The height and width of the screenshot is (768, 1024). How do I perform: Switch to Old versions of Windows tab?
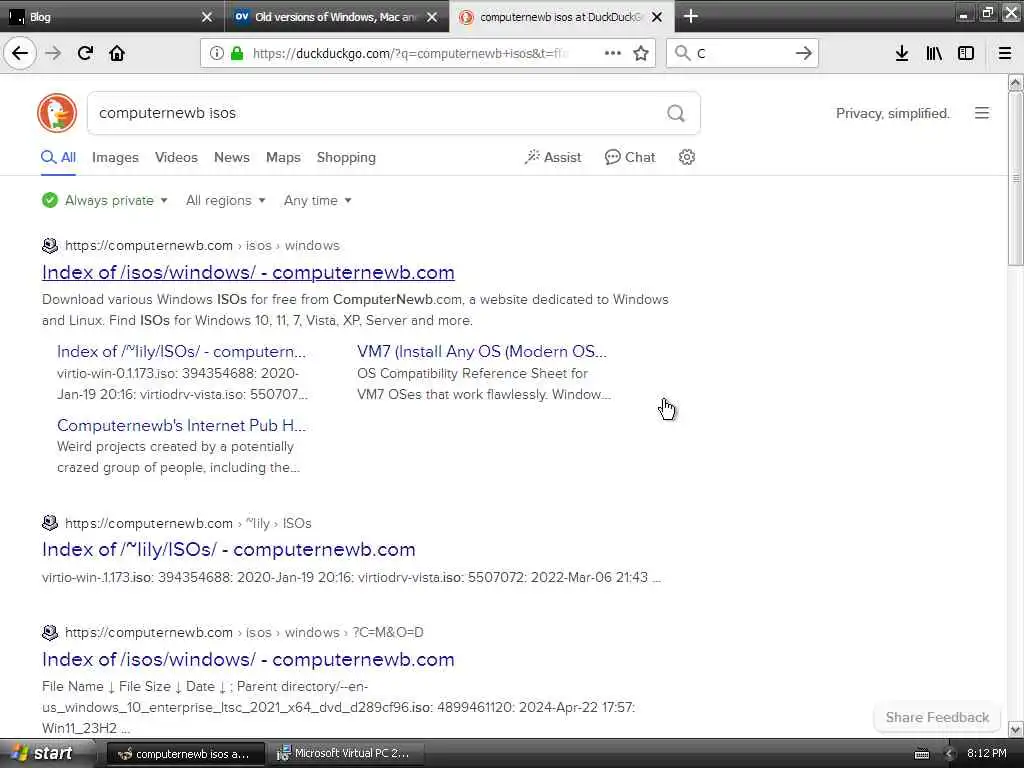337,16
